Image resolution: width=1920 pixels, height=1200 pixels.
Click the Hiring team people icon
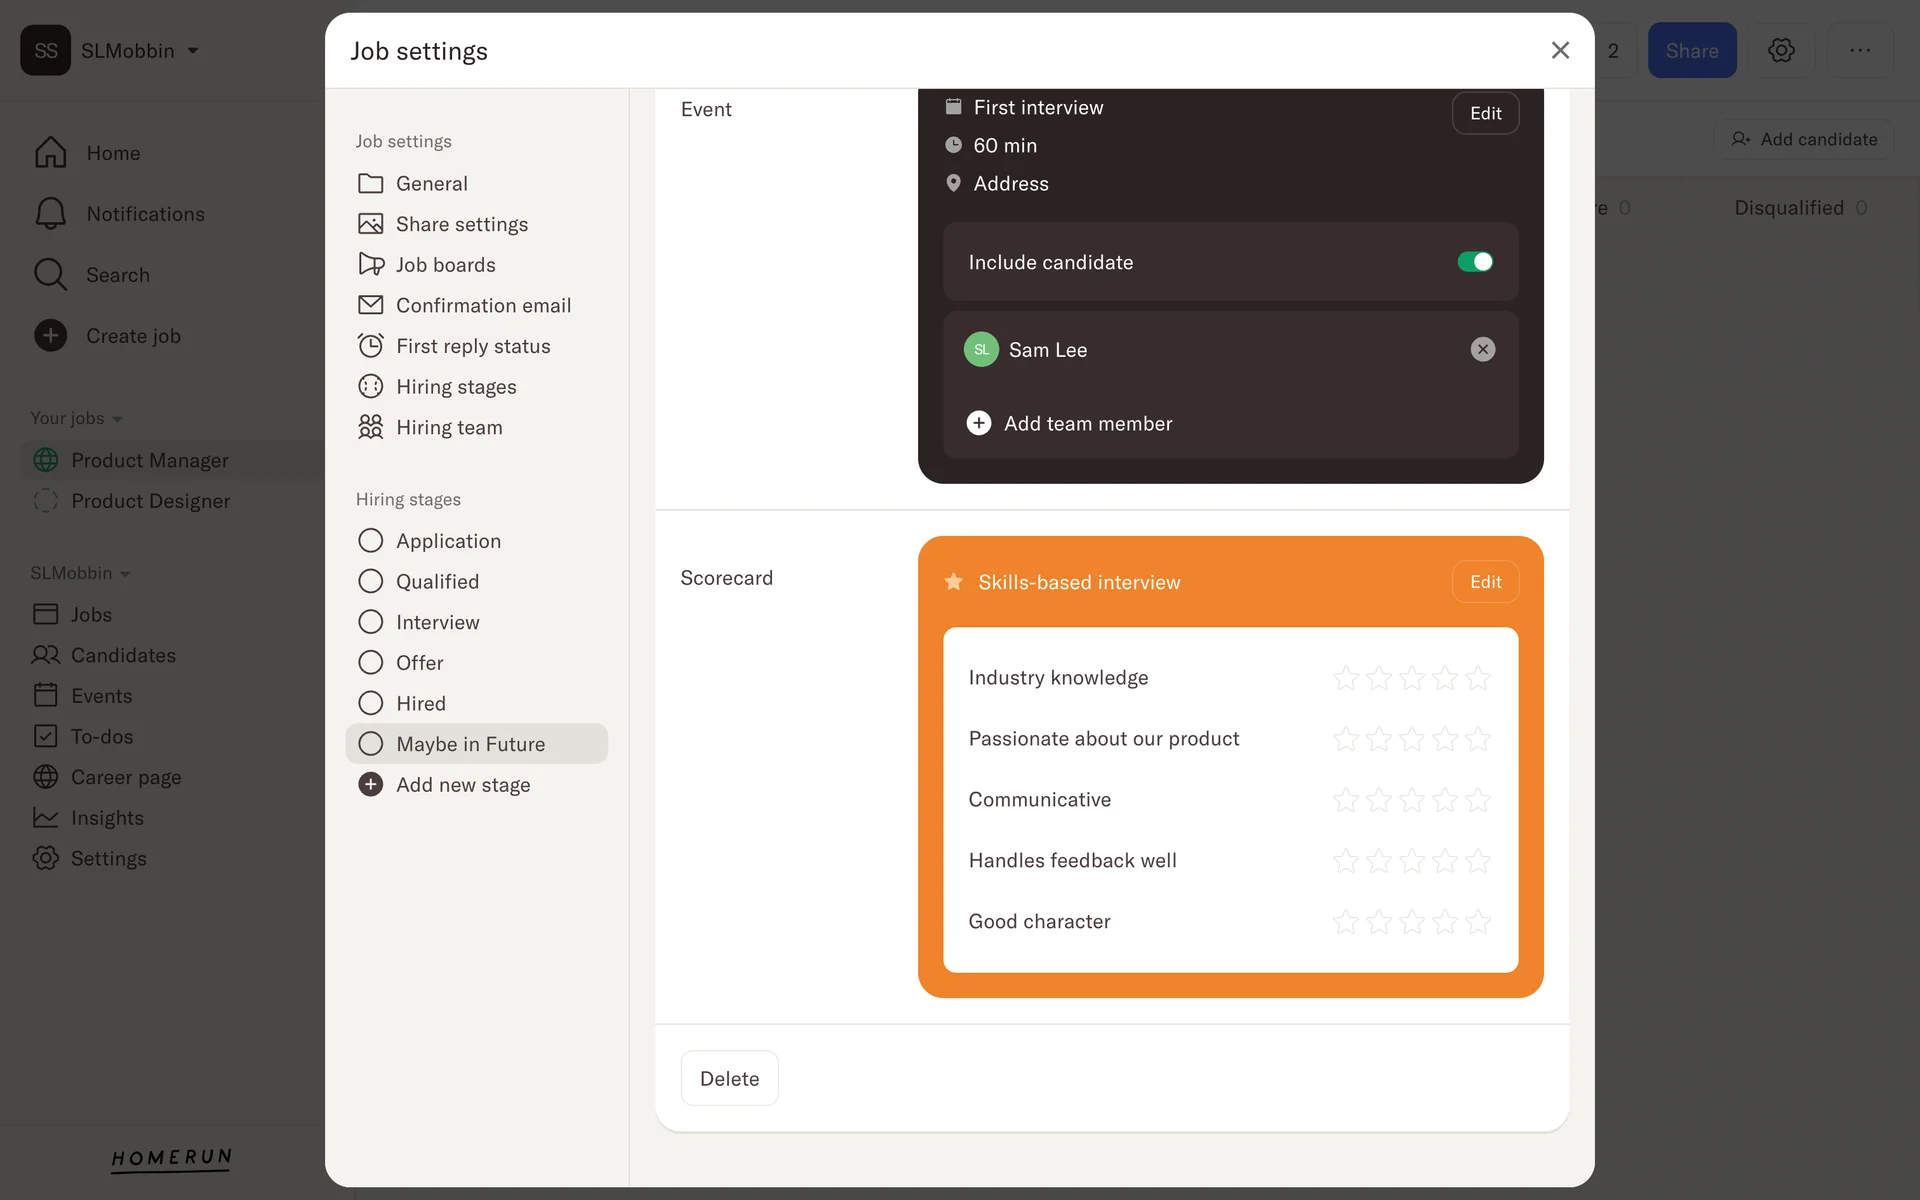point(370,427)
